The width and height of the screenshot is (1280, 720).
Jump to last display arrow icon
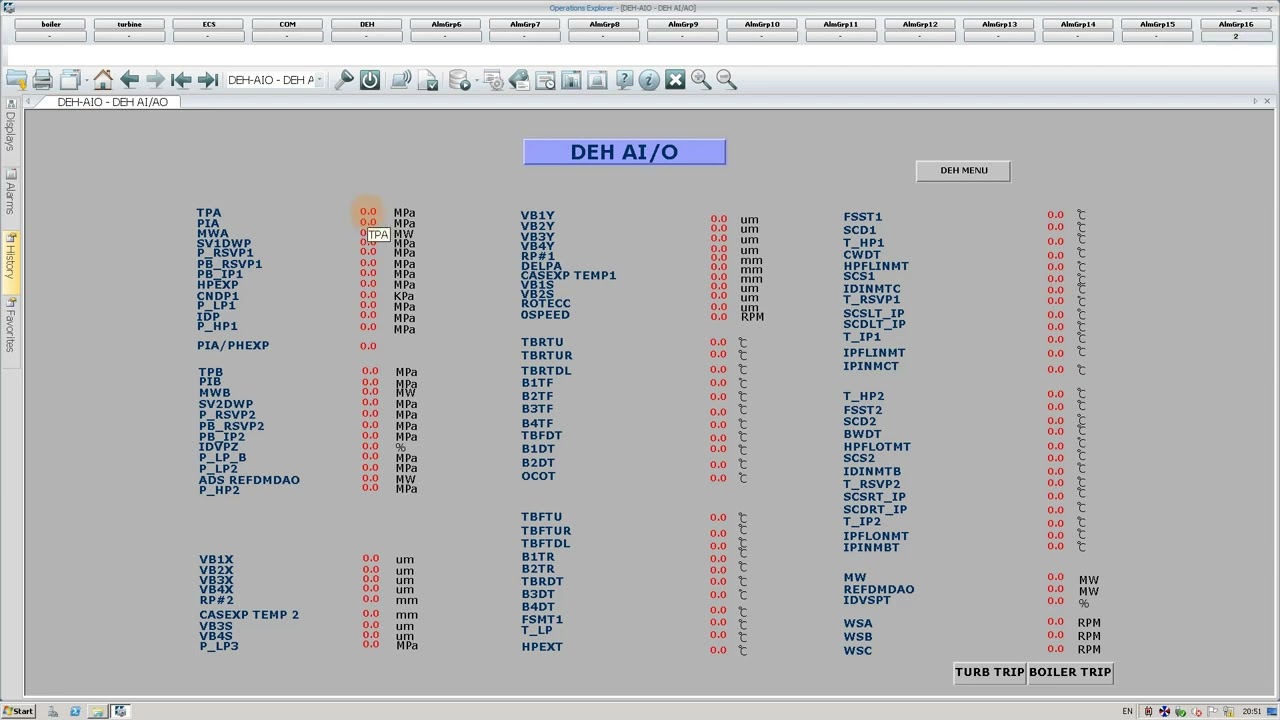coord(207,80)
